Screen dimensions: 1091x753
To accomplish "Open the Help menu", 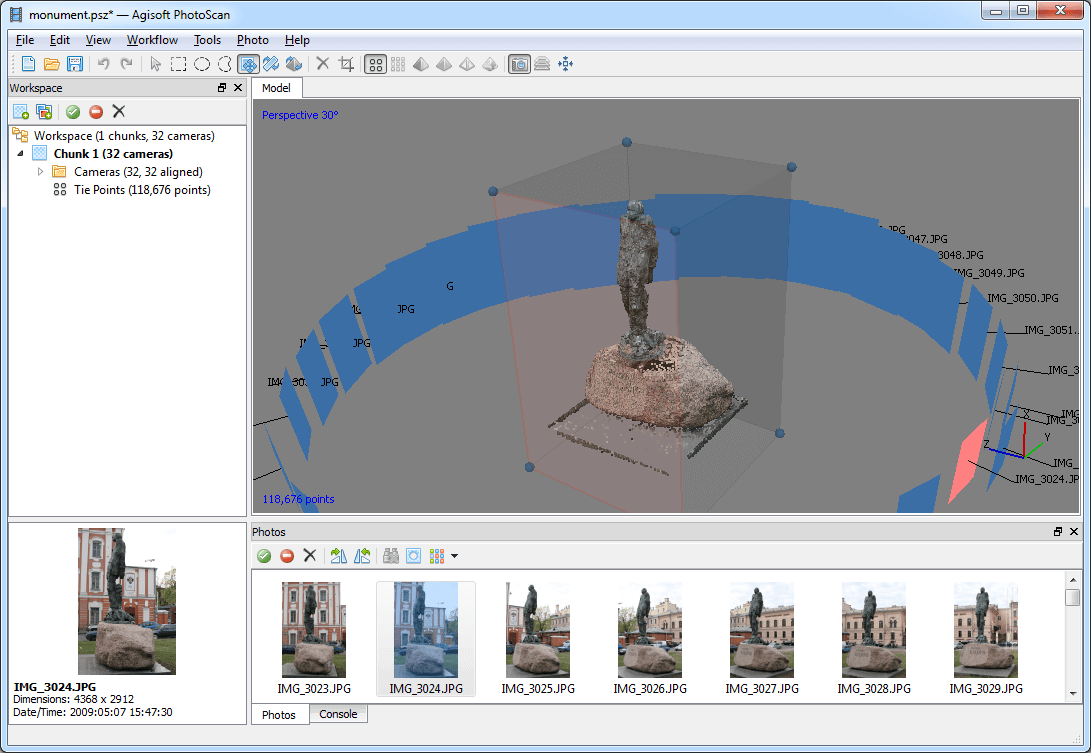I will pyautogui.click(x=297, y=40).
